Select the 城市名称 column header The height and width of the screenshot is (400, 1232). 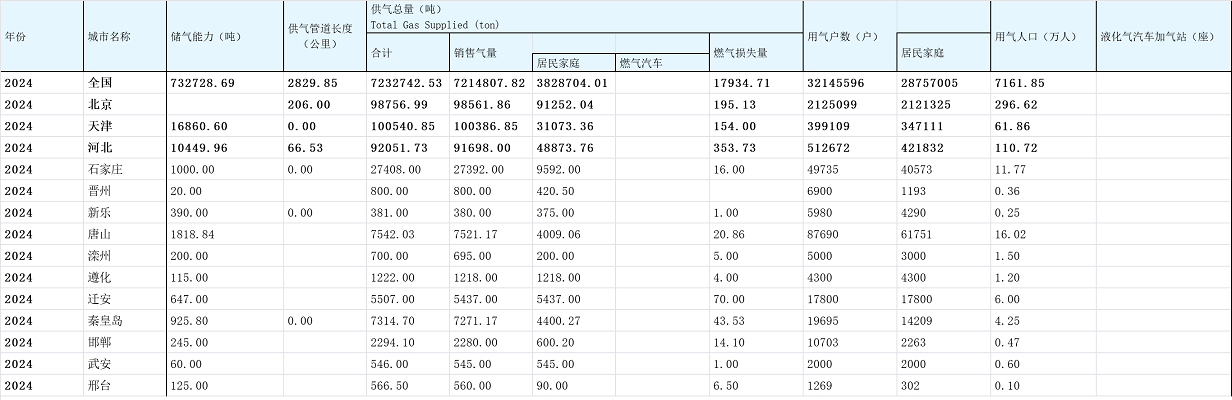109,36
